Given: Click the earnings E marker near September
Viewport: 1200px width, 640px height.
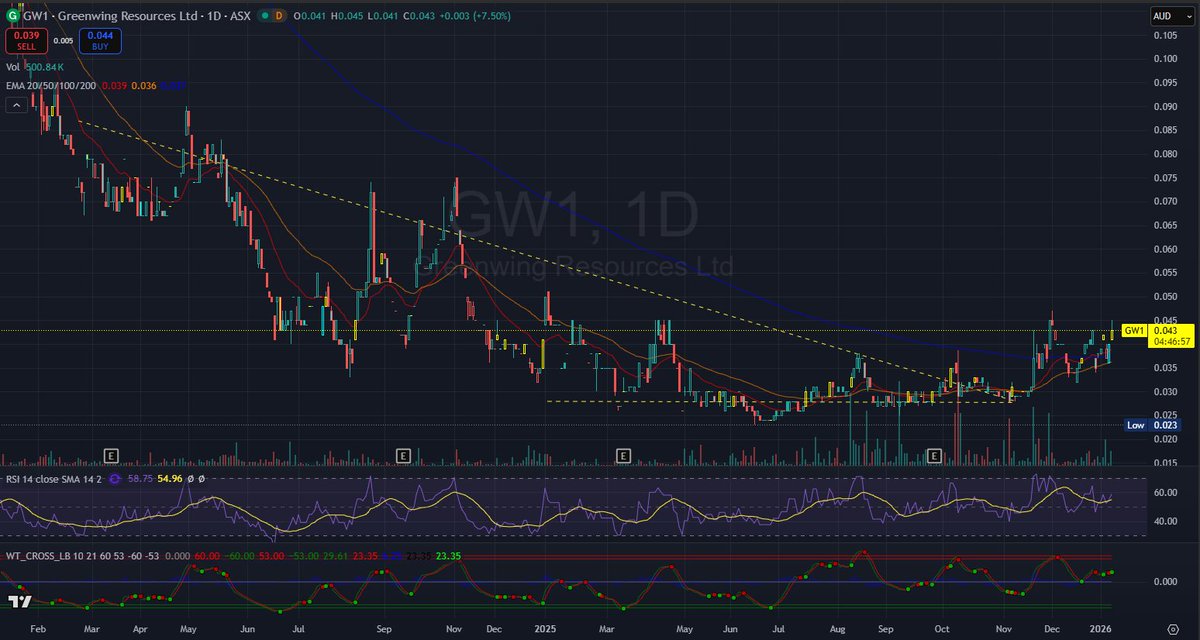Looking at the screenshot, I should [x=403, y=456].
